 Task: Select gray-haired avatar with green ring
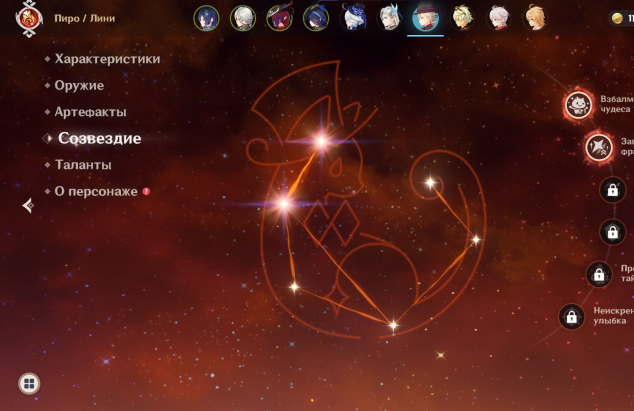point(243,18)
